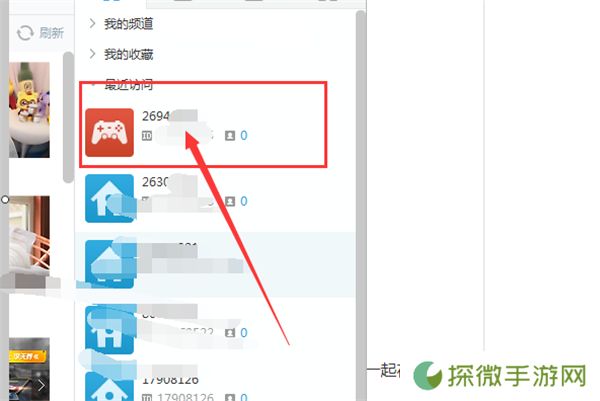The width and height of the screenshot is (600, 401).
Task: Collapse the 最近访问 section
Action: [x=92, y=85]
